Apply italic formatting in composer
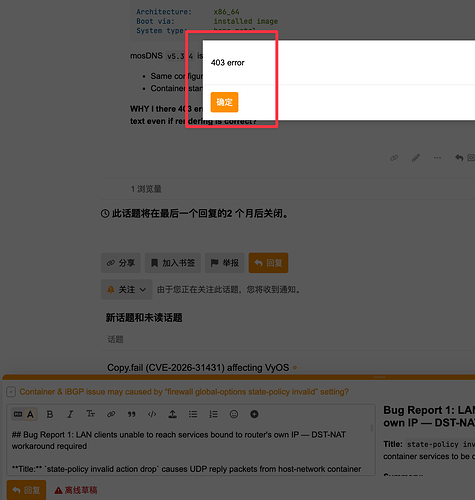Screen dimensions: 475x500 coord(70,414)
